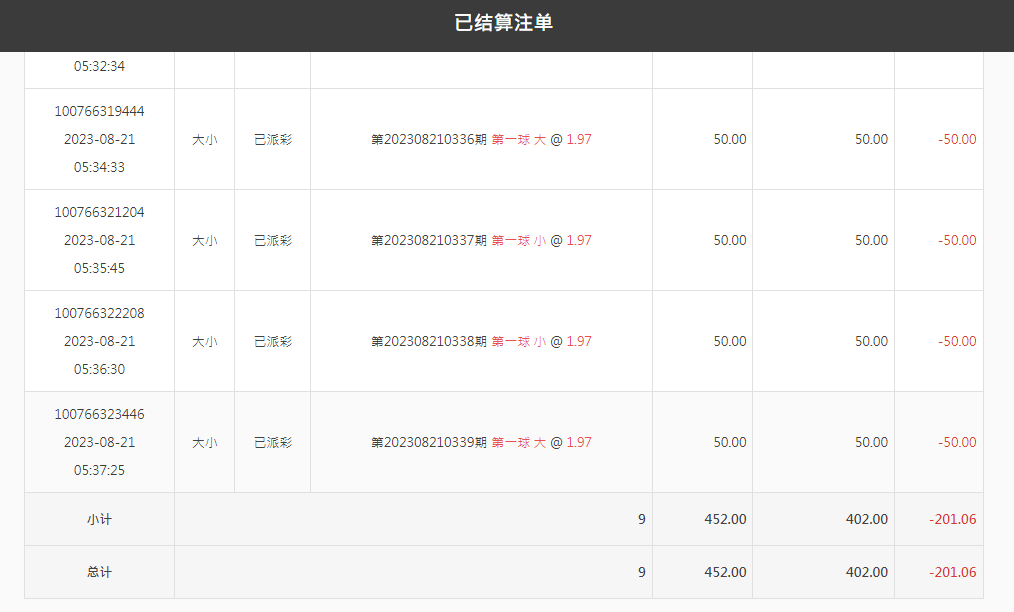Click the 452.00 amount in 总计 row
Viewport: 1014px width, 612px height.
725,572
